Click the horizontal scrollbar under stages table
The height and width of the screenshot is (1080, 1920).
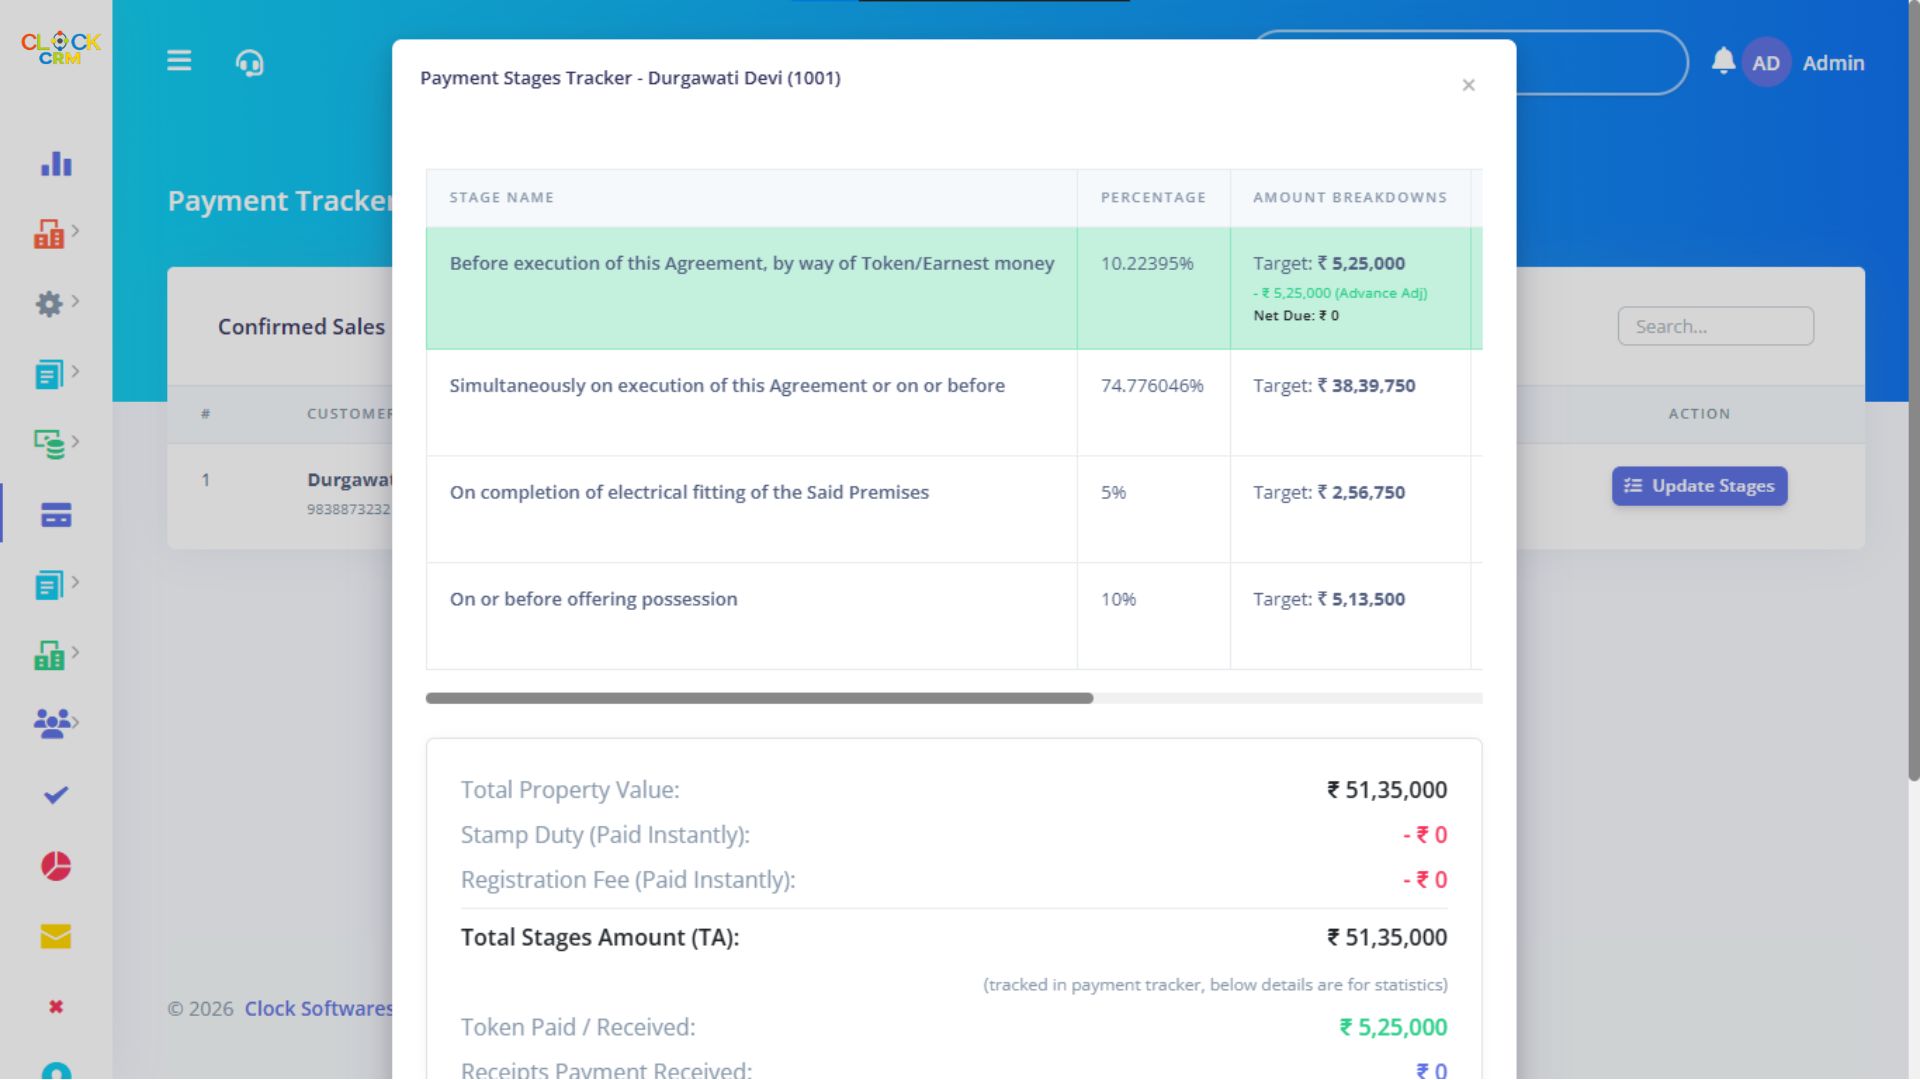[x=759, y=698]
